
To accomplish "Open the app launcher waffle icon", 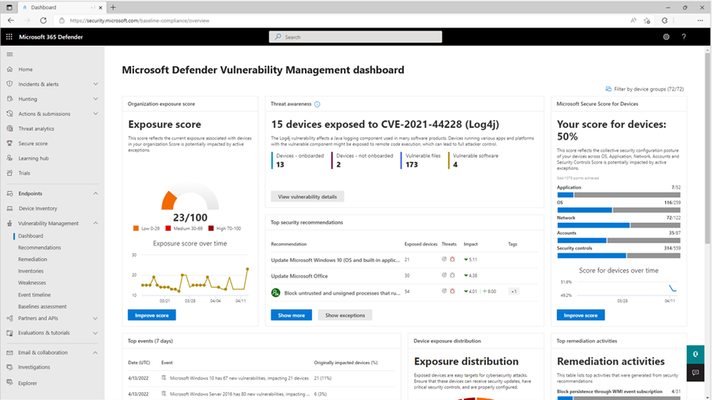I will pos(9,37).
